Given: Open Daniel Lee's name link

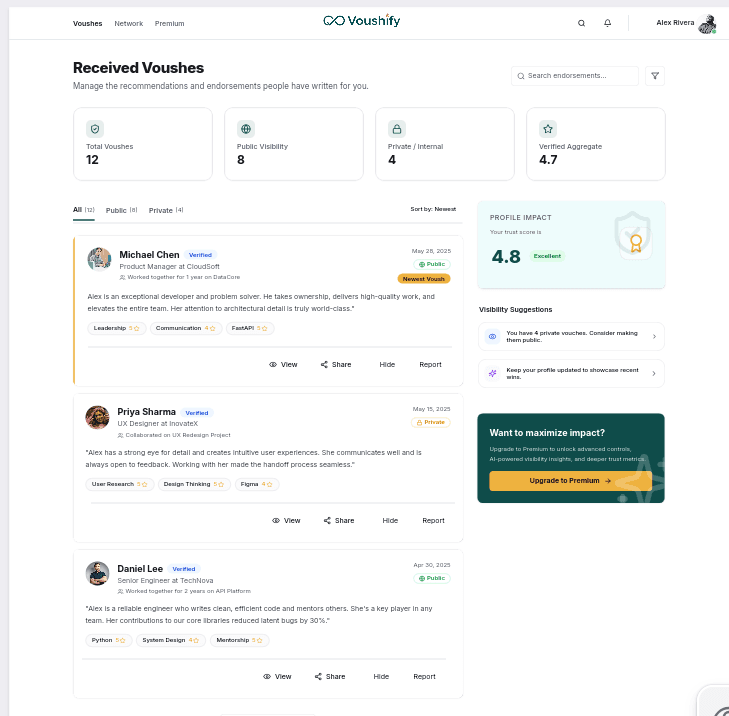Looking at the screenshot, I should pos(140,569).
